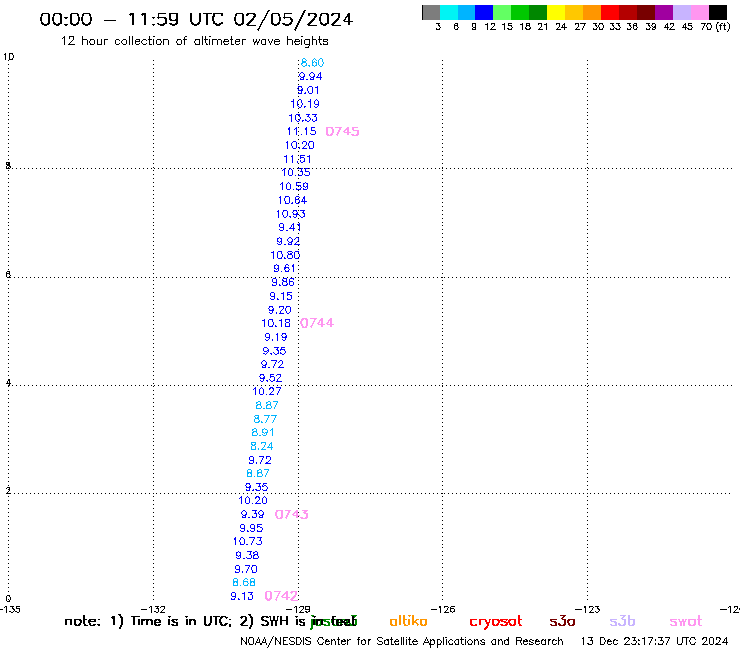Select the 9.95 wave height value
Image resolution: width=740 pixels, height=650 pixels.
(251, 528)
